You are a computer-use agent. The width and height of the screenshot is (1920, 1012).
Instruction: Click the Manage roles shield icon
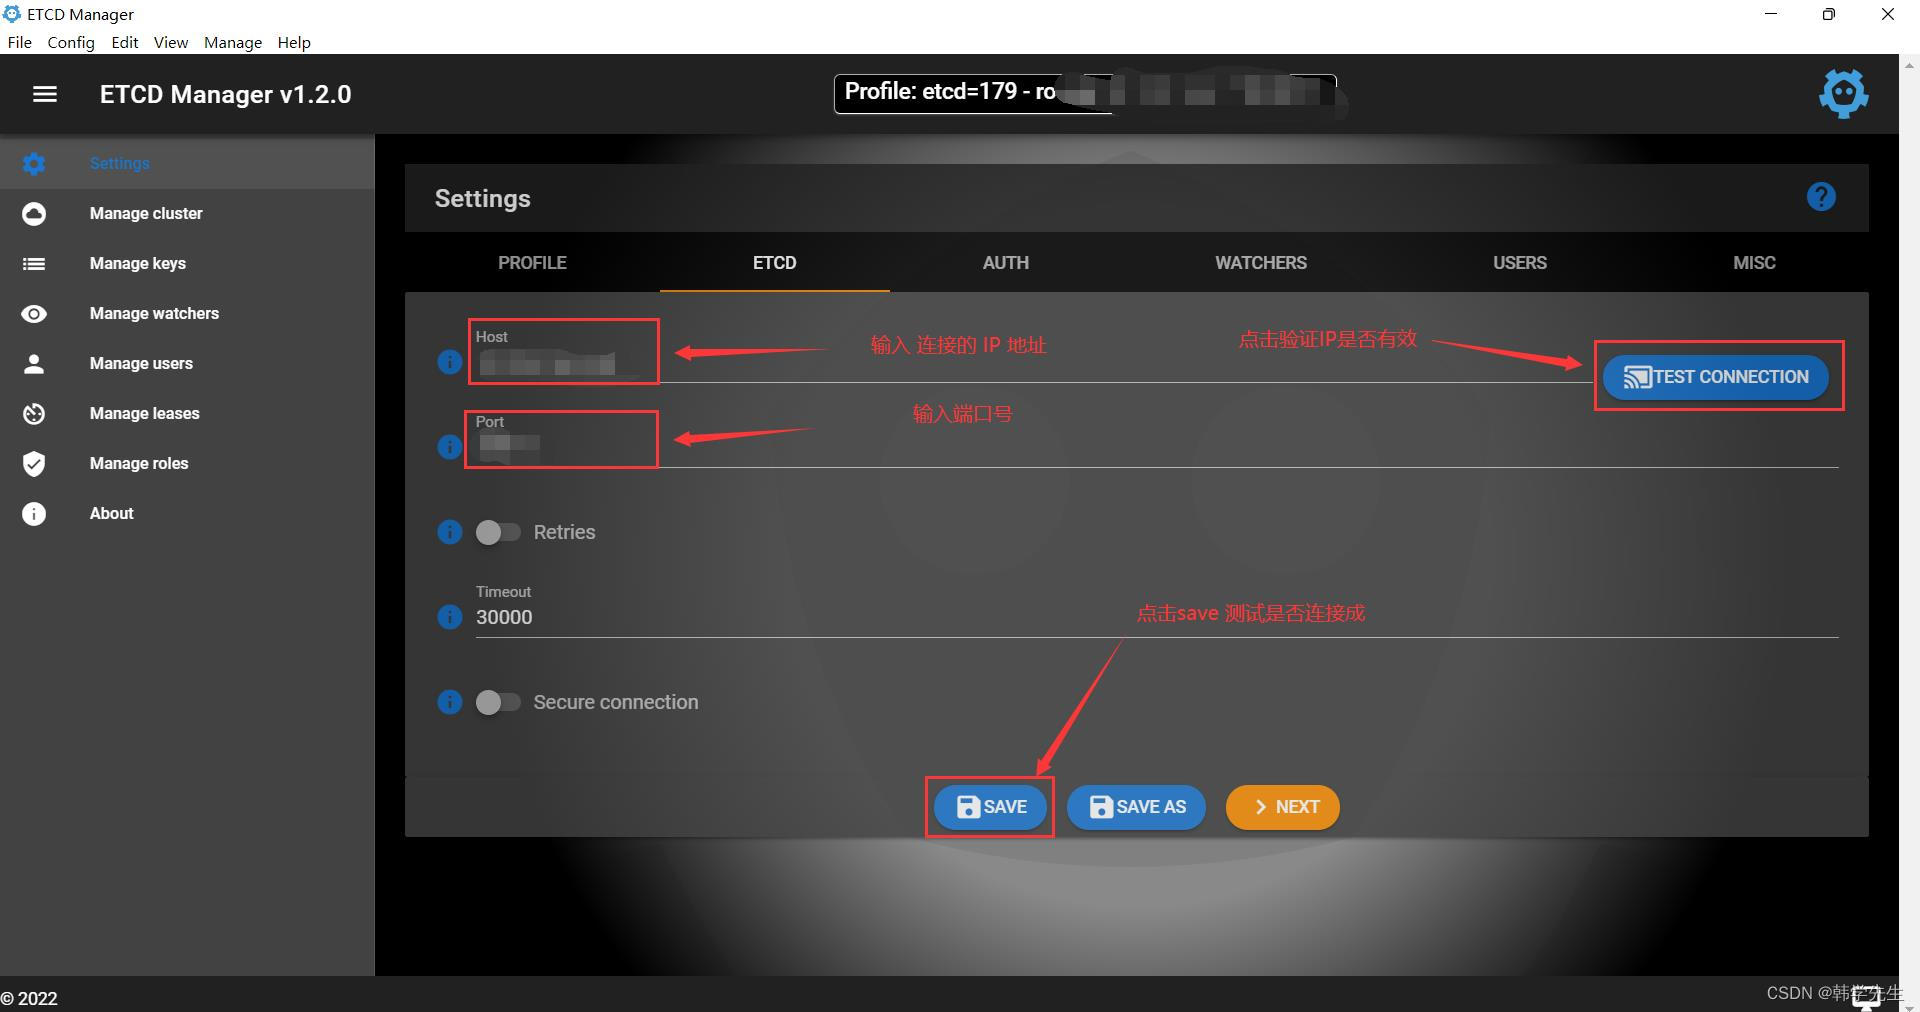(x=34, y=463)
